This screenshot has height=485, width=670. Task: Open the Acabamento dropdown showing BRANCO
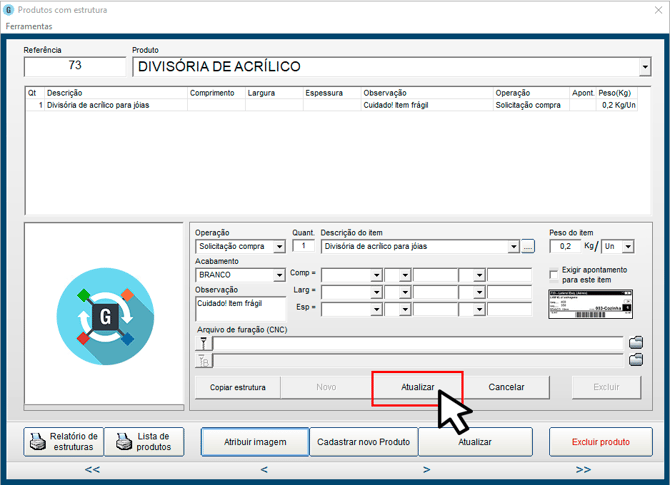(279, 275)
